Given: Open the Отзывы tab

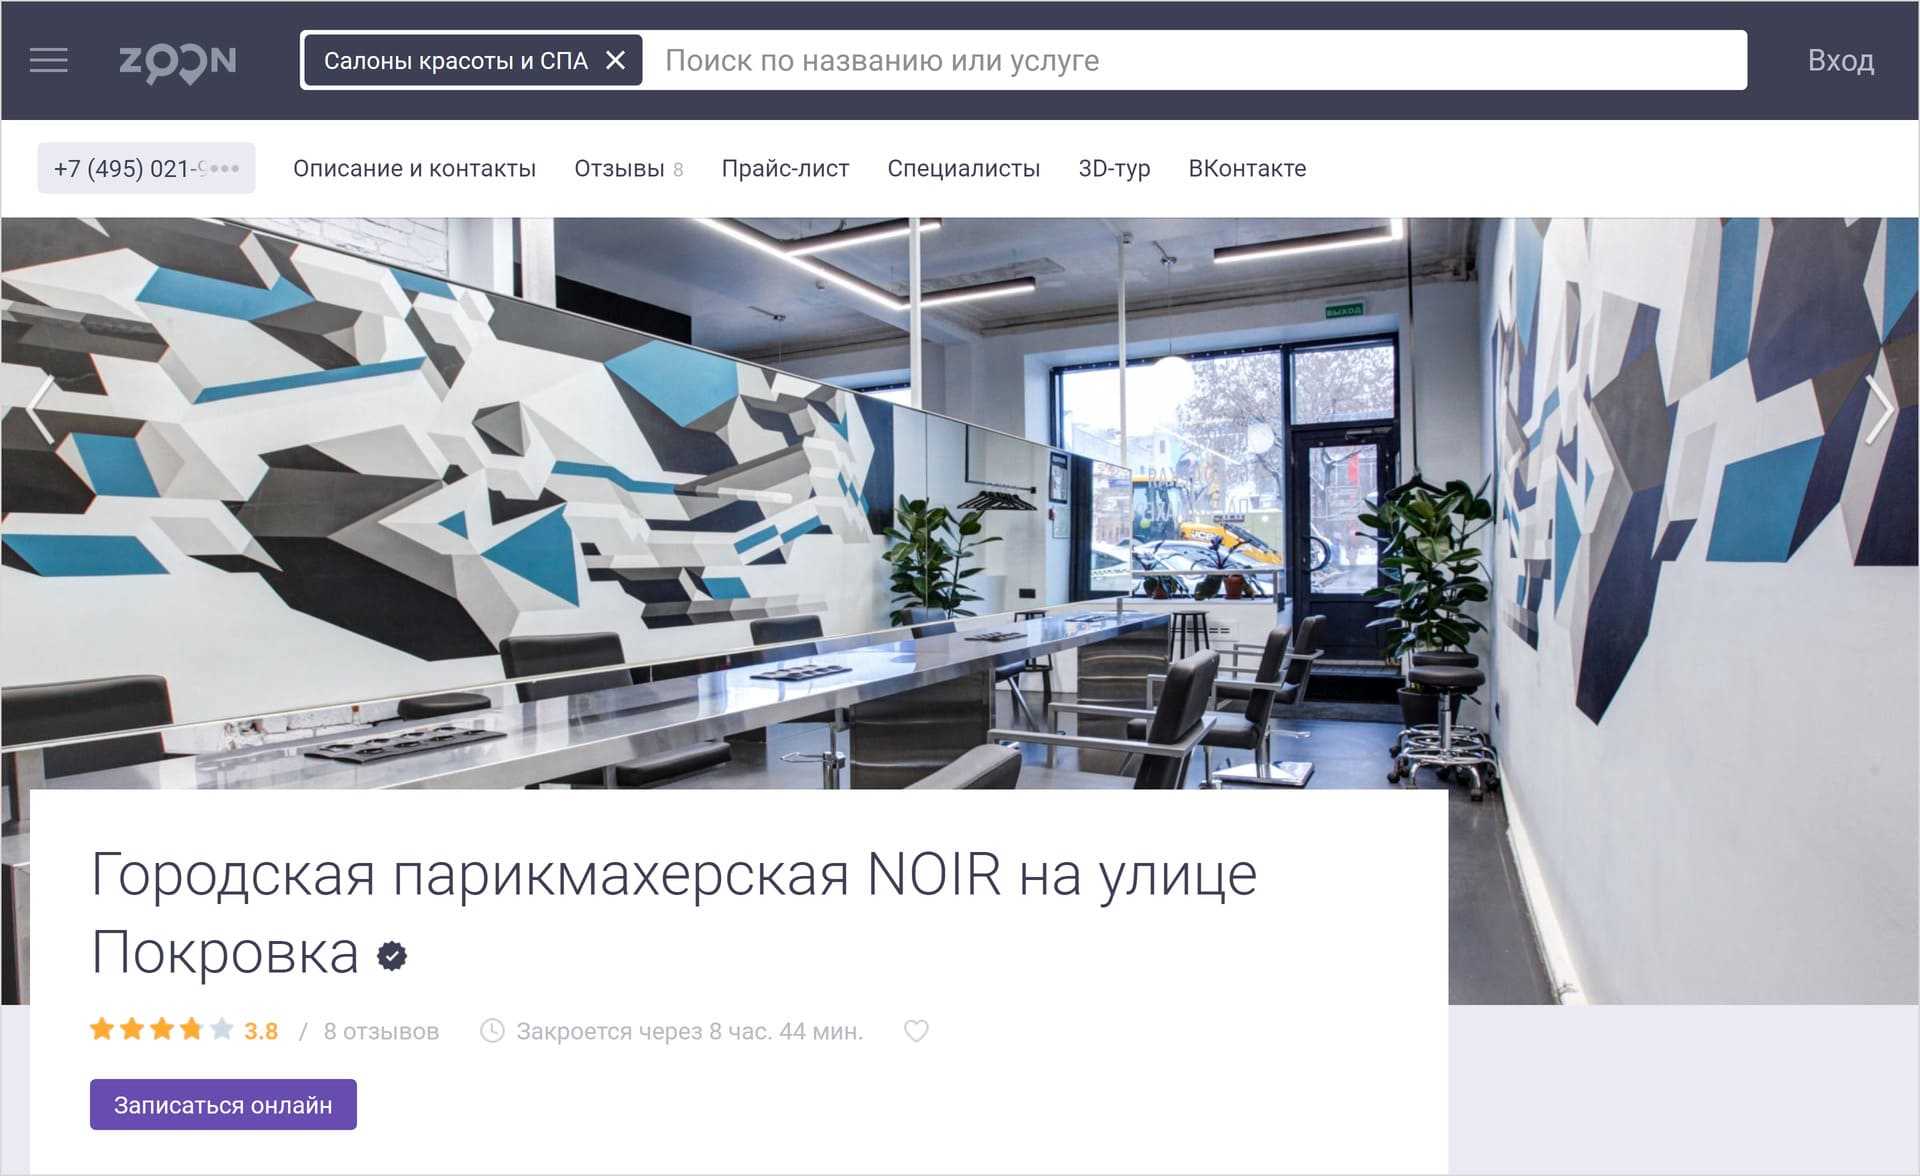Looking at the screenshot, I should 628,168.
